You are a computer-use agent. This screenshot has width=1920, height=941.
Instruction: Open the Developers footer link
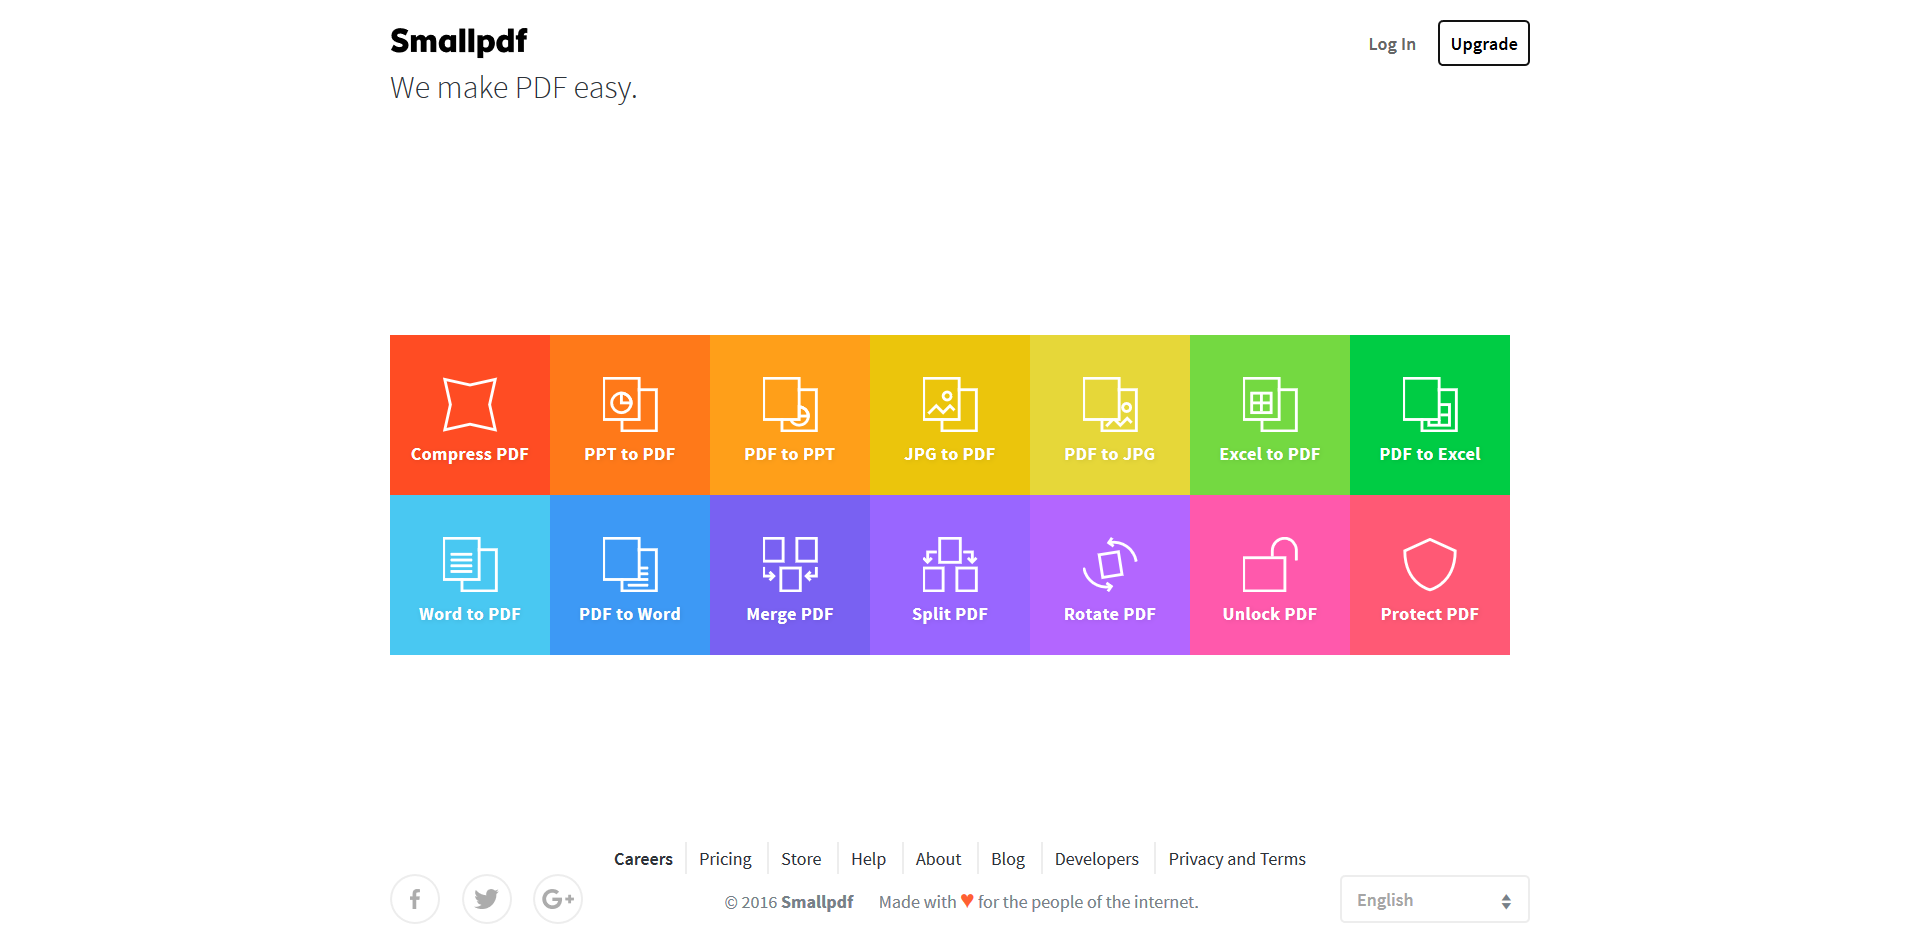coord(1097,859)
